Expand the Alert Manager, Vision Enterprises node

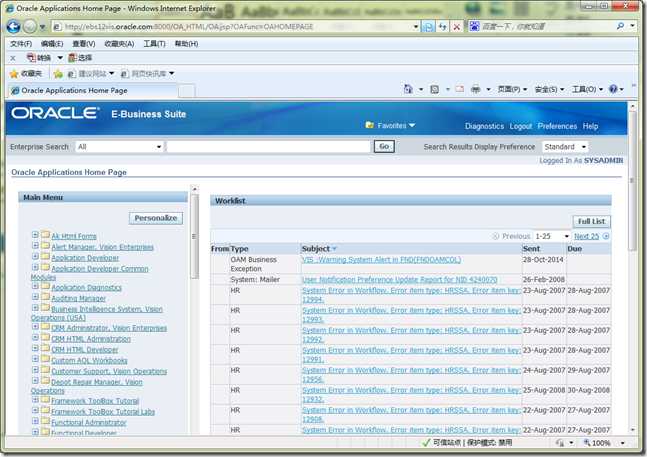(x=35, y=245)
